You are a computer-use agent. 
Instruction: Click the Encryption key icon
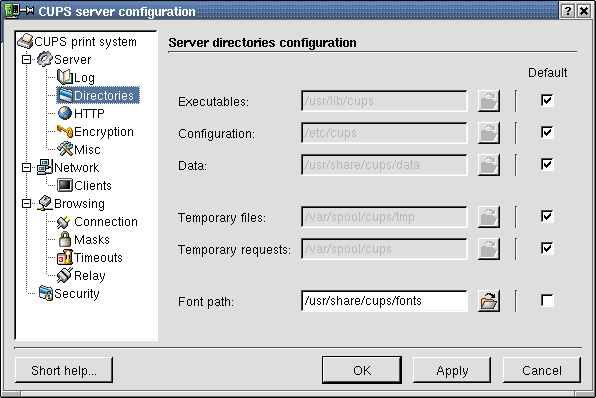[x=65, y=131]
